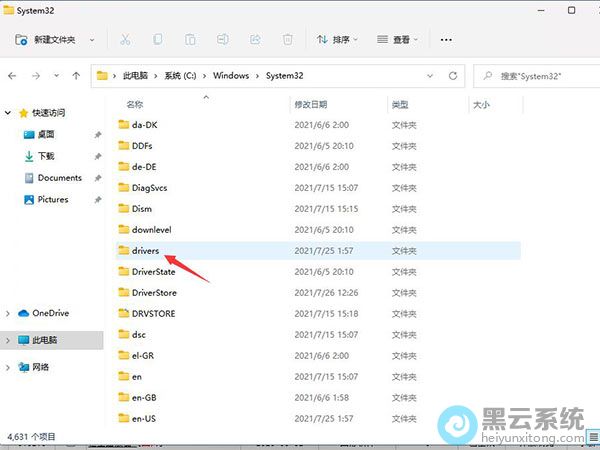Go up one folder with up arrow
Viewport: 600px width, 450px height.
76,75
